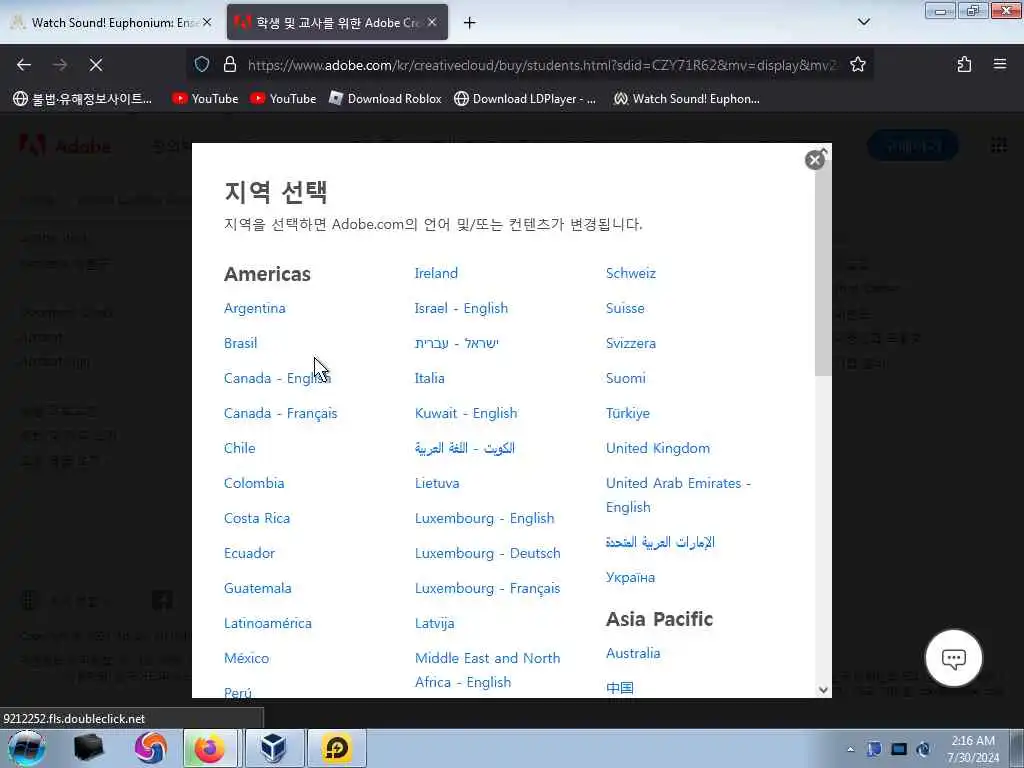Close the Watch Sound! Euphonium tab
This screenshot has width=1024, height=768.
[207, 22]
